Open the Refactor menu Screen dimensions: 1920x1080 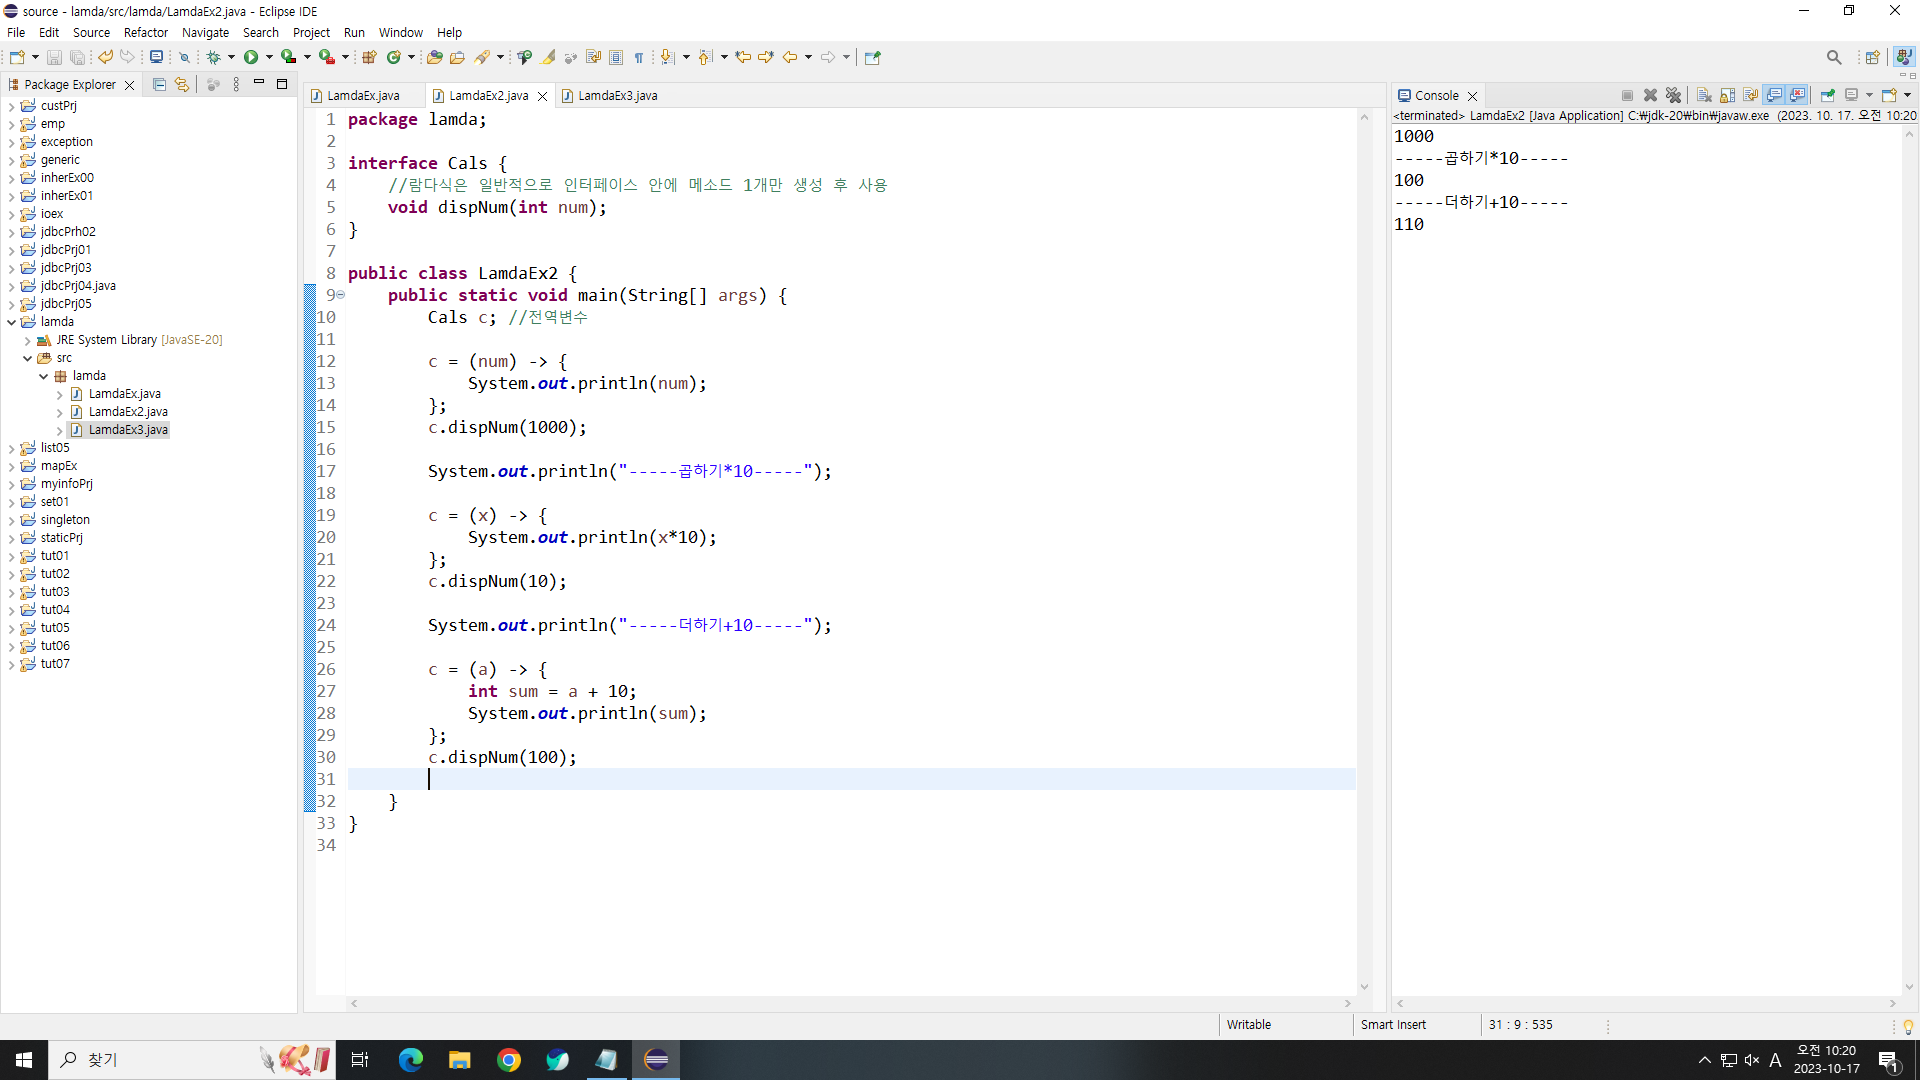(x=145, y=32)
